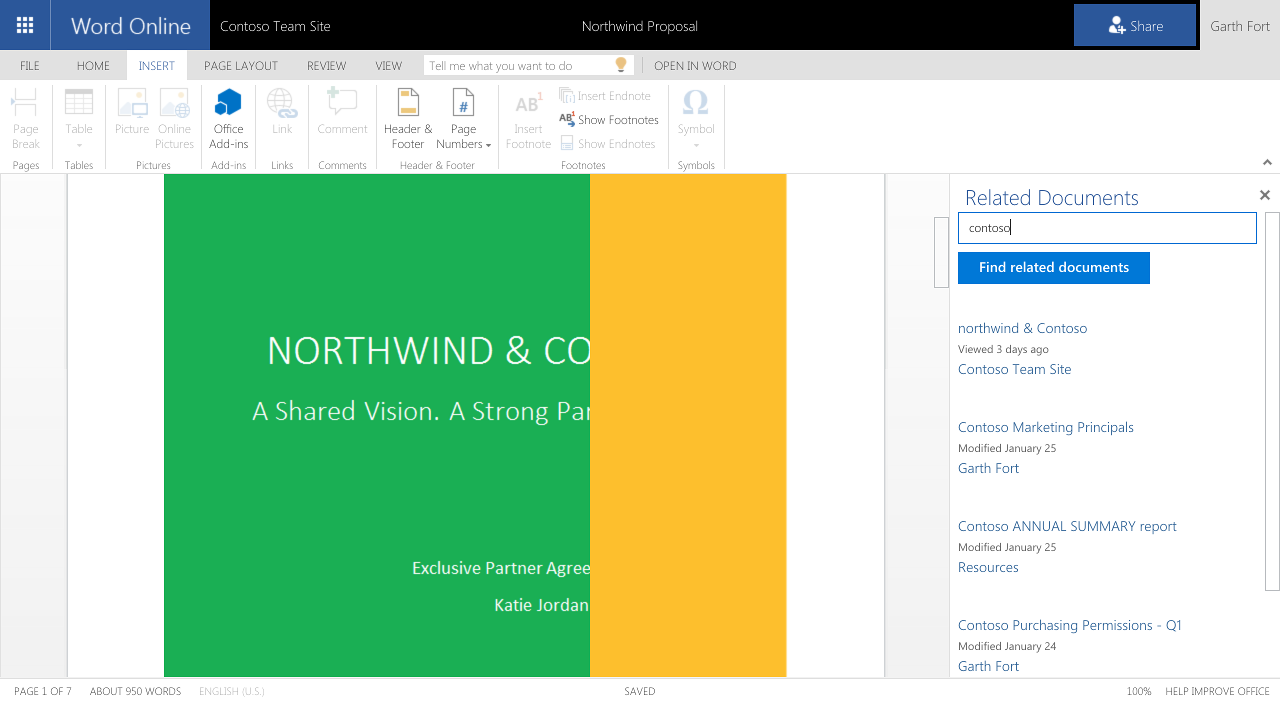Switch to the PAGE LAYOUT tab
Screen dimensions: 1280x701
click(241, 66)
